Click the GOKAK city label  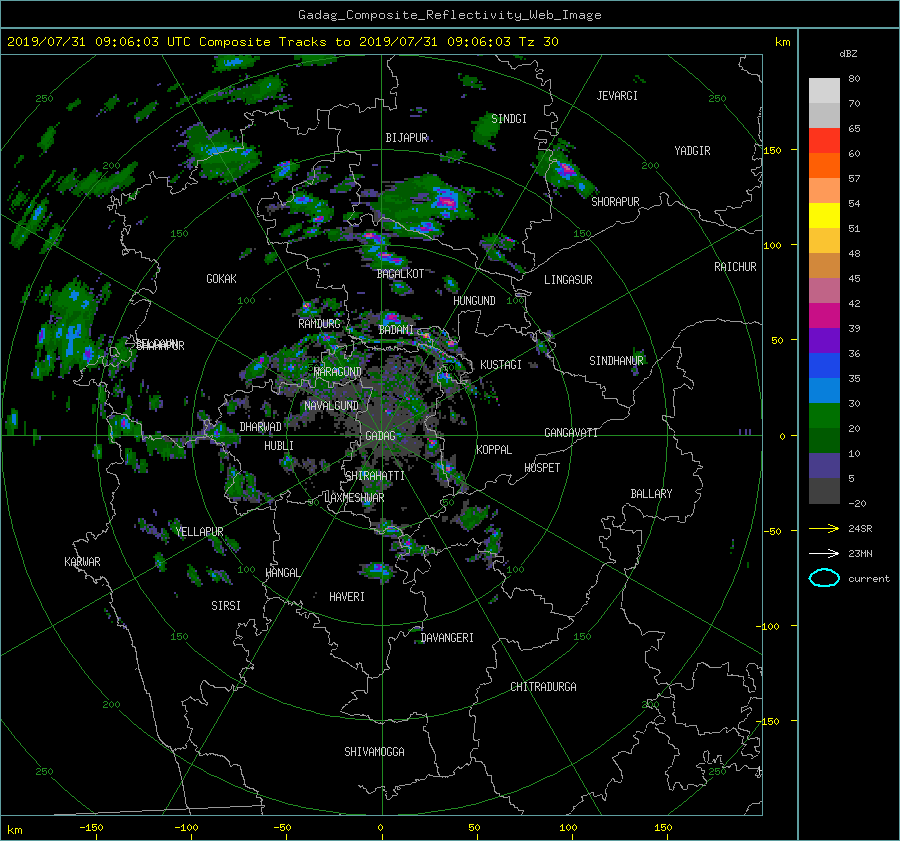[x=221, y=279]
